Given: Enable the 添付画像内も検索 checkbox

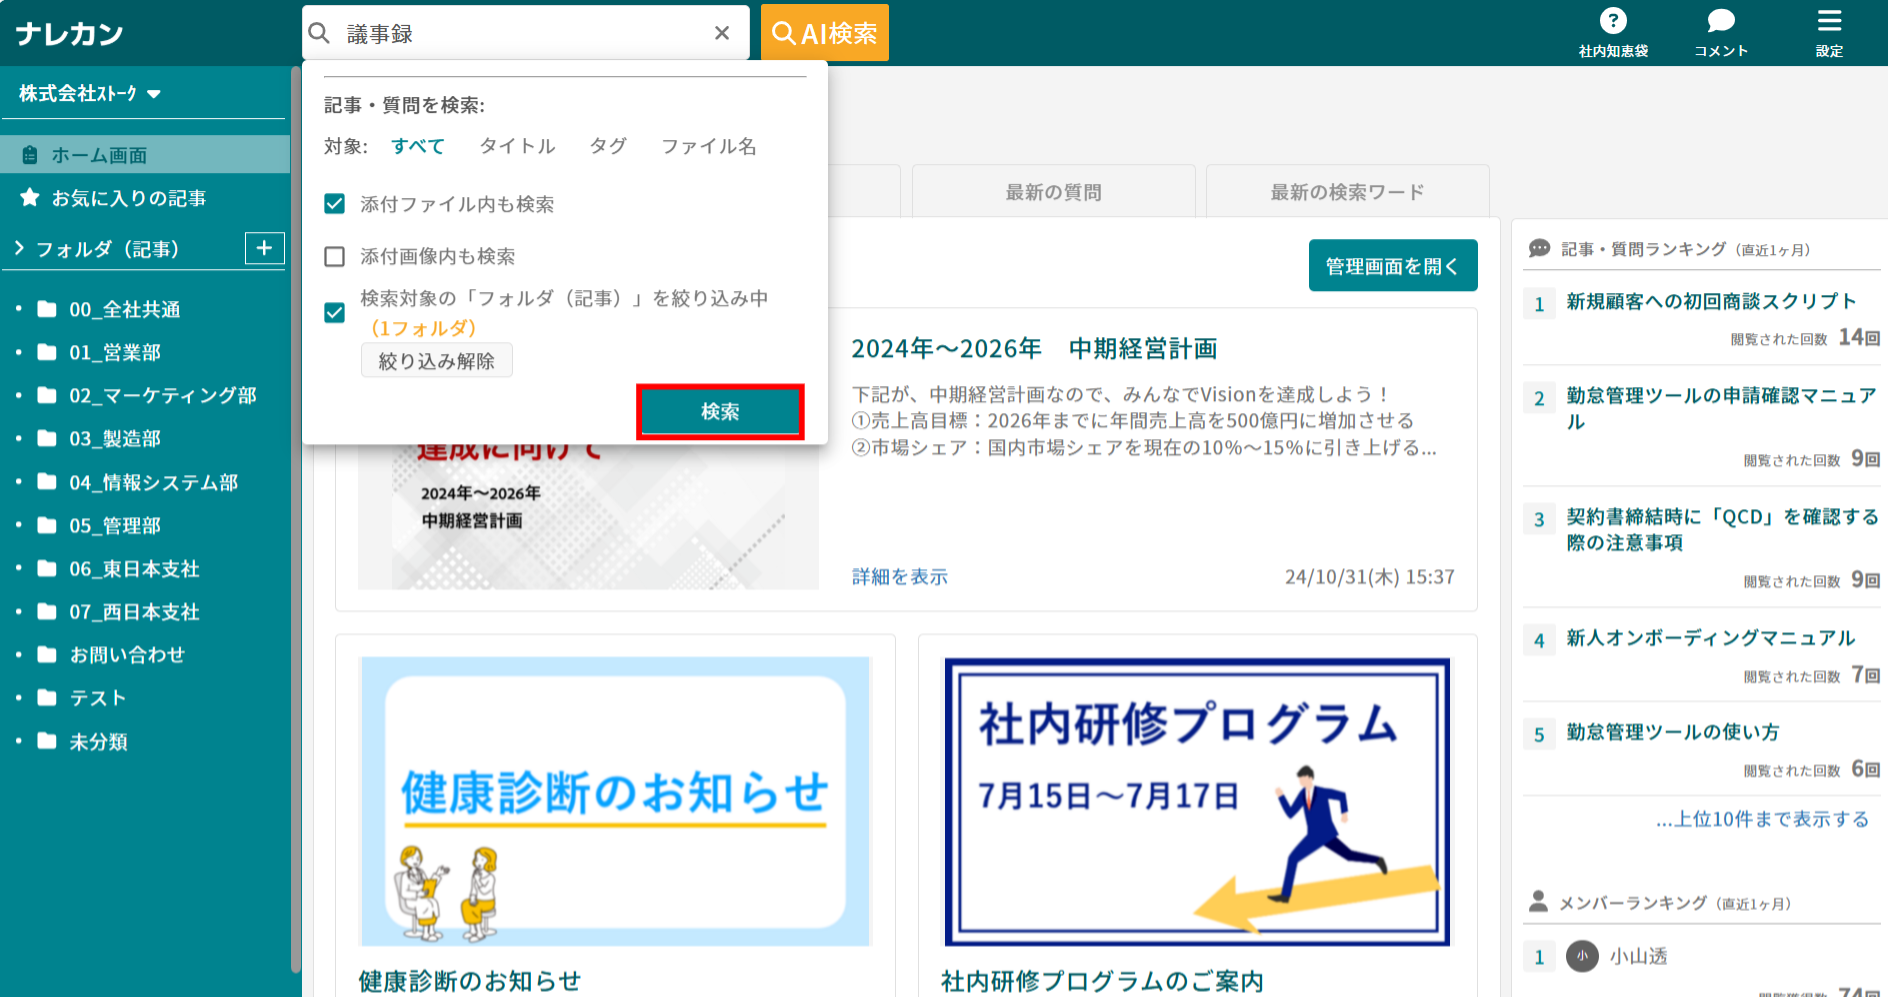Looking at the screenshot, I should click(334, 256).
